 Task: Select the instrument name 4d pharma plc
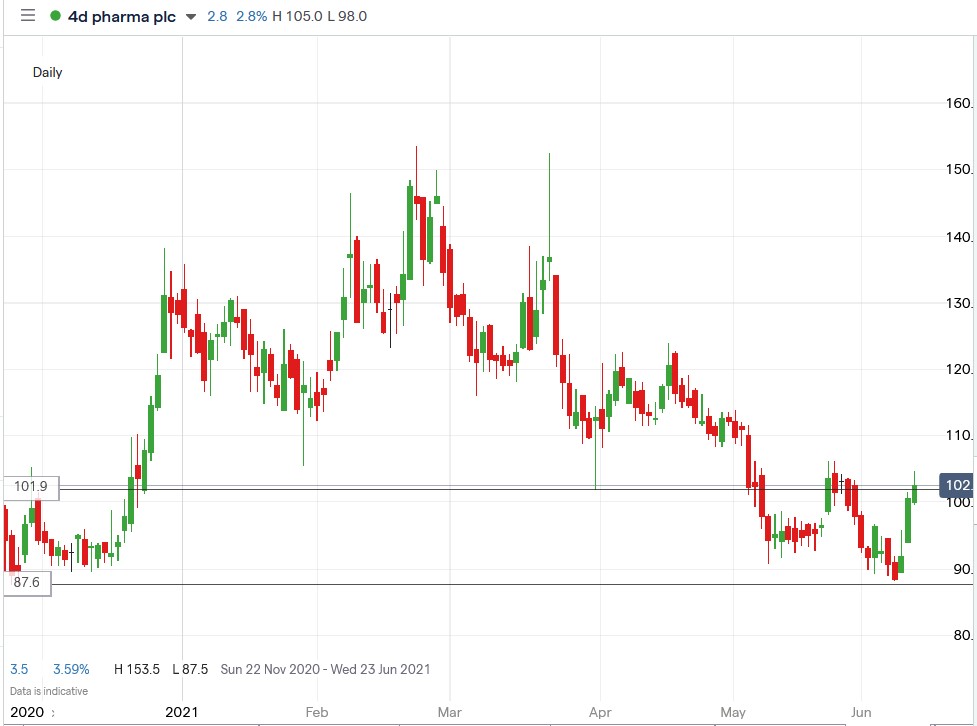[x=122, y=16]
